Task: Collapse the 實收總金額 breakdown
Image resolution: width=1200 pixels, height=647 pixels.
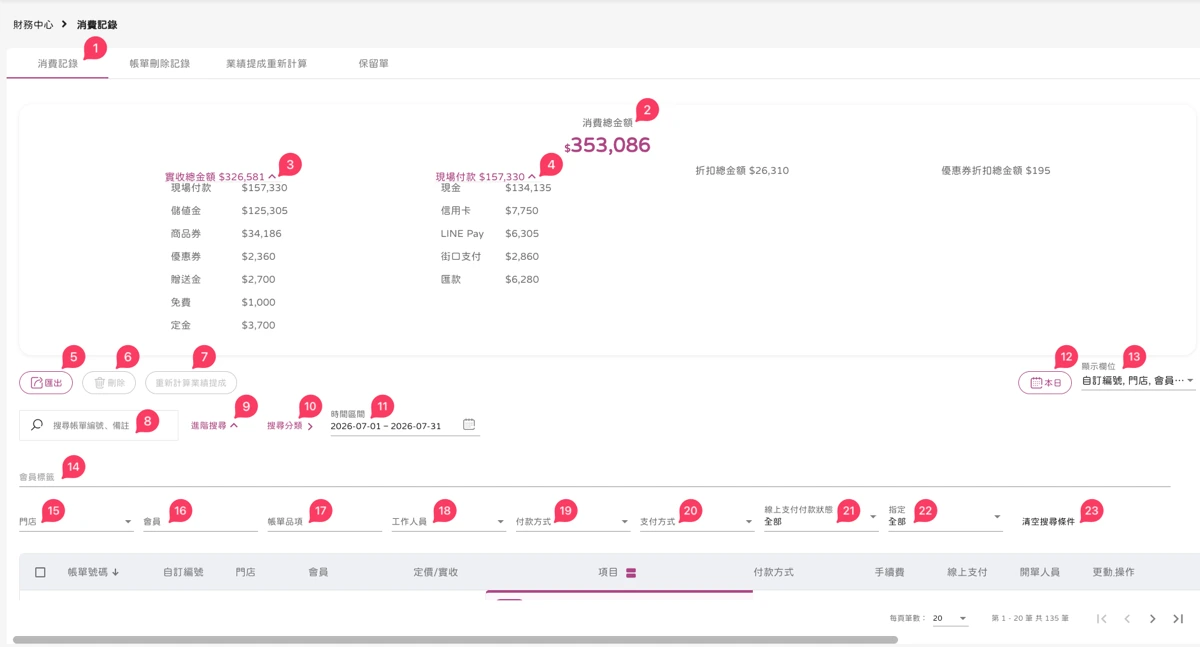Action: click(x=272, y=176)
